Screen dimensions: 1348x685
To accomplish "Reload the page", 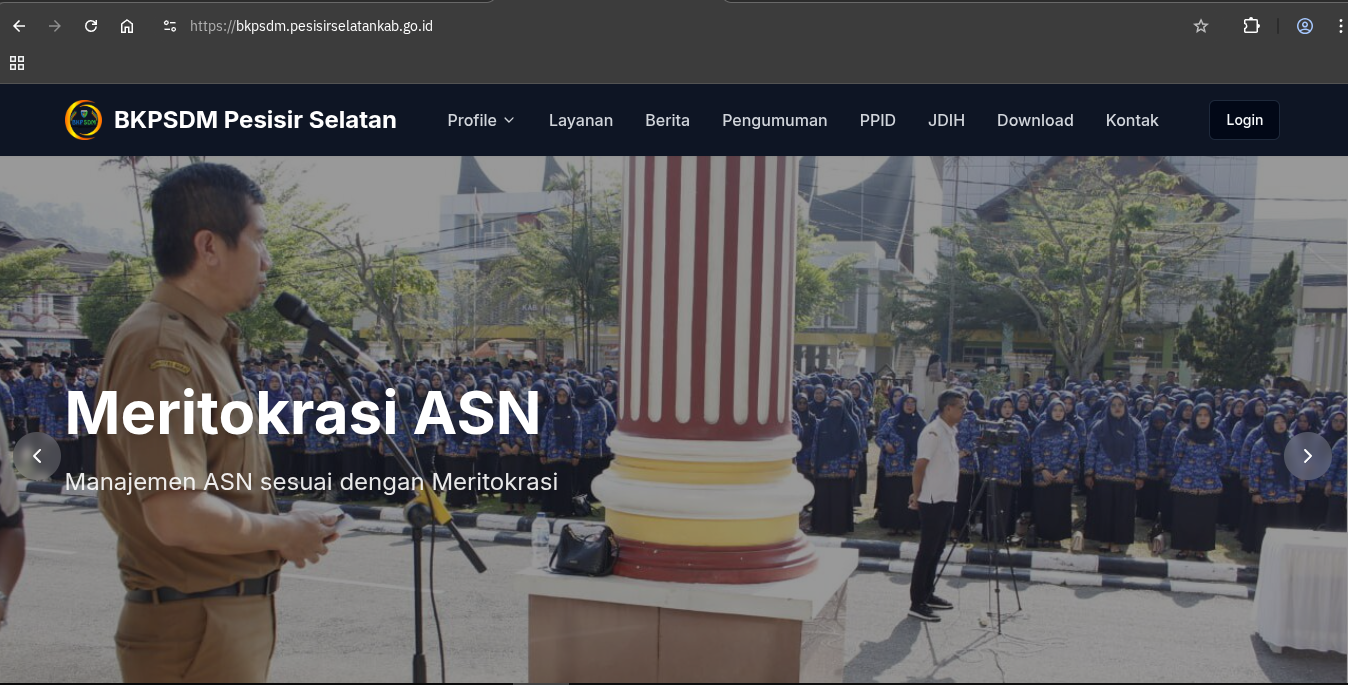I will tap(91, 26).
